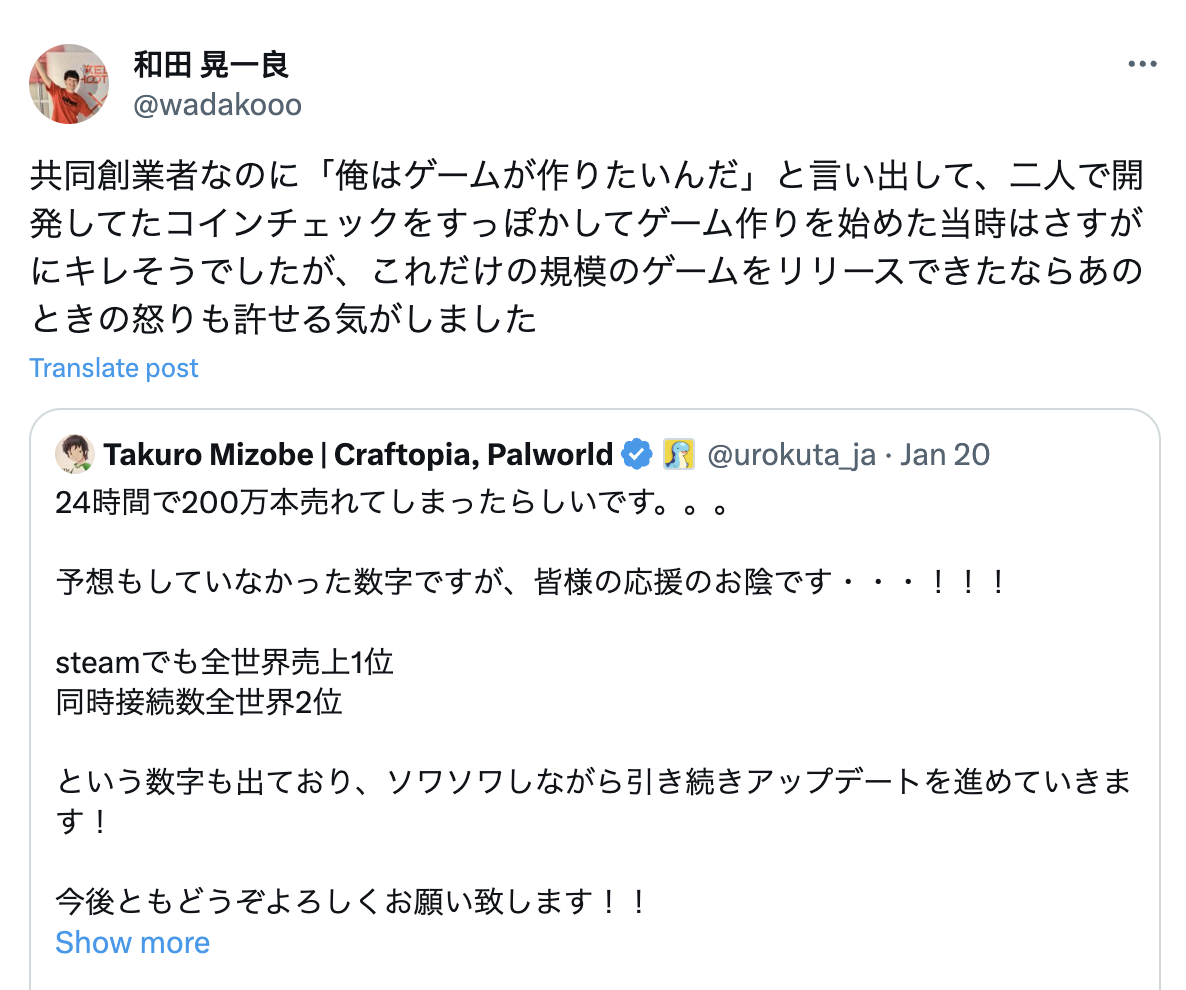Open the Jan 20 timestamp
Screen dimensions: 1186x990
tap(945, 455)
